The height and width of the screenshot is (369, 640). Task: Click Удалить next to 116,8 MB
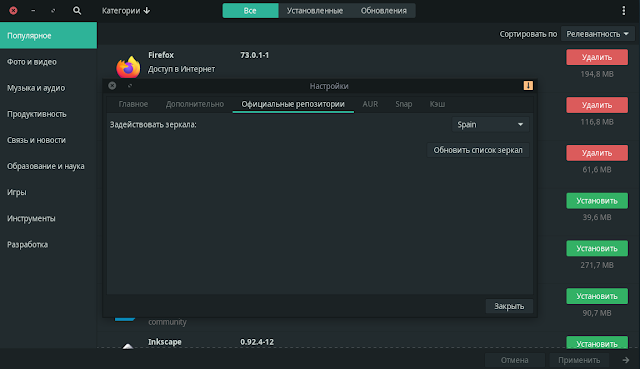pos(597,105)
